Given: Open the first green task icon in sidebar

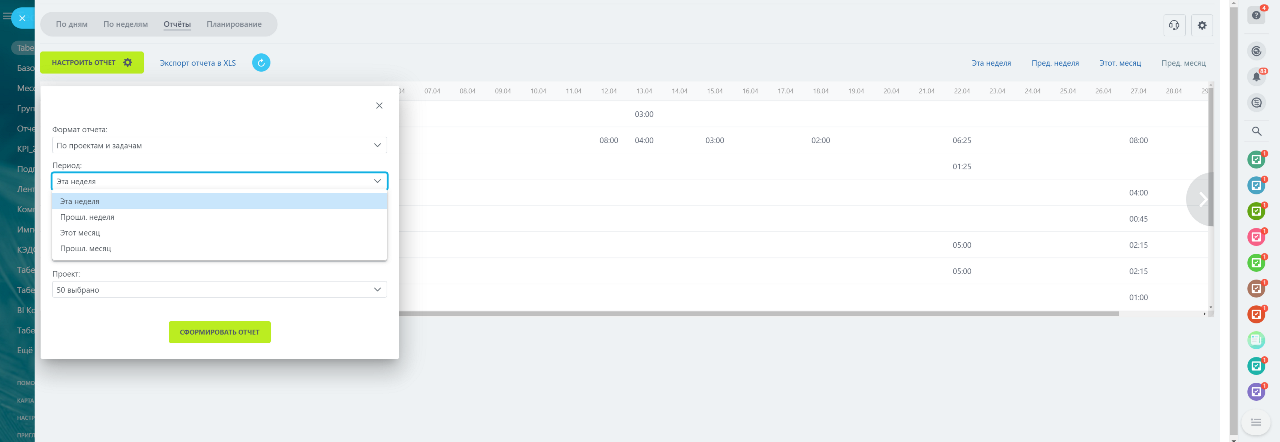Looking at the screenshot, I should 1257,159.
